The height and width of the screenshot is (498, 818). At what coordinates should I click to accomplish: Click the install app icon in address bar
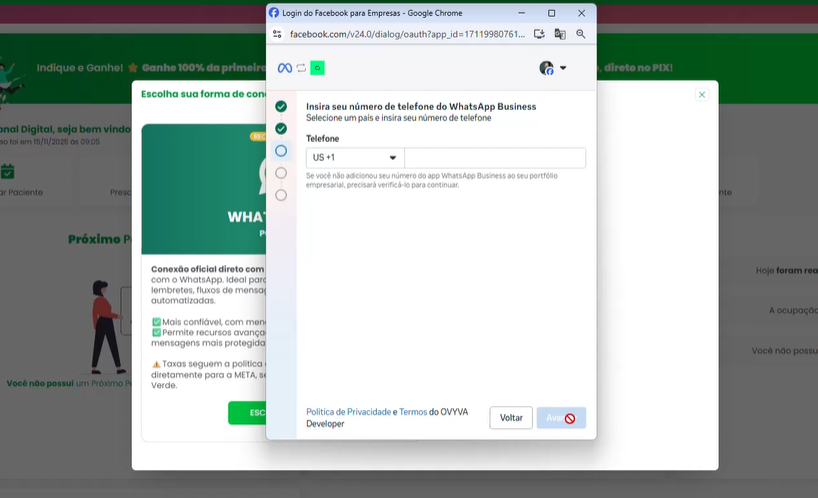click(539, 34)
